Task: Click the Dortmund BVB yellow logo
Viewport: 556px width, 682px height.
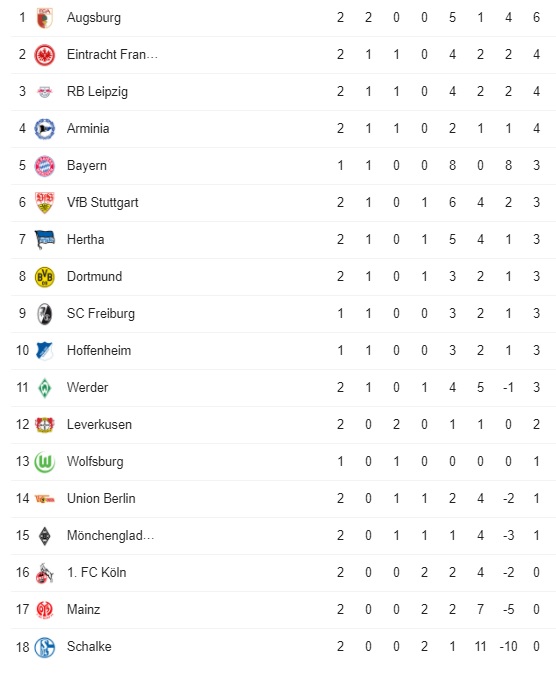Action: pos(44,277)
